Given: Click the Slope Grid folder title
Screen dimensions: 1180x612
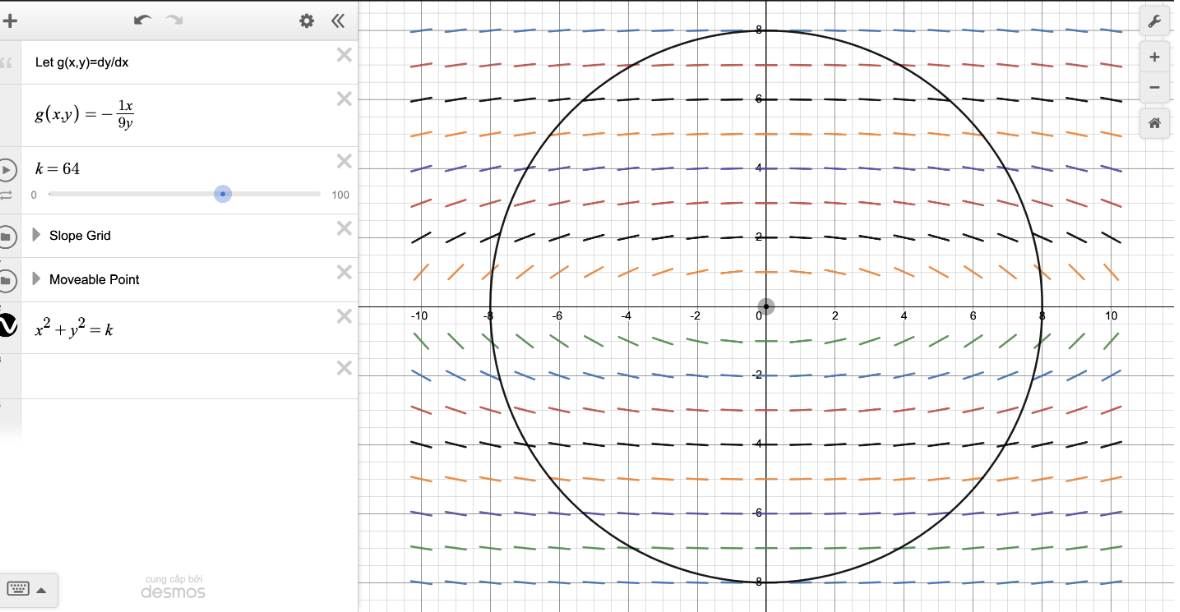Looking at the screenshot, I should click(x=80, y=236).
